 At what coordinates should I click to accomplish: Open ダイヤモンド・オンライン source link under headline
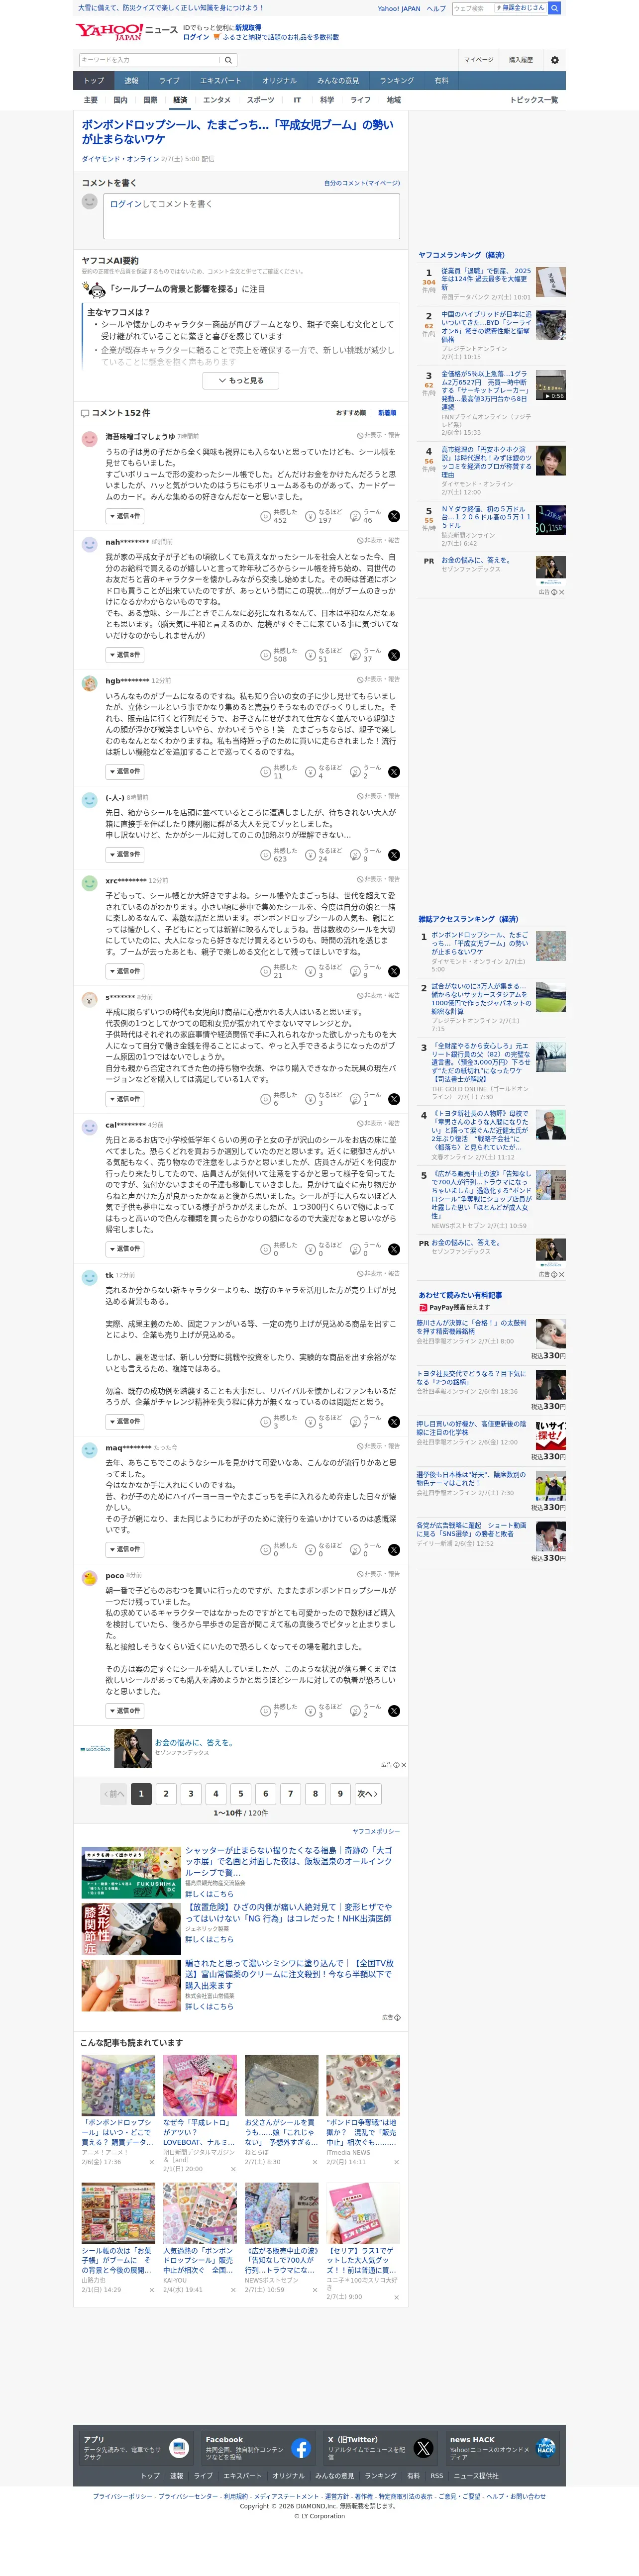coord(120,159)
